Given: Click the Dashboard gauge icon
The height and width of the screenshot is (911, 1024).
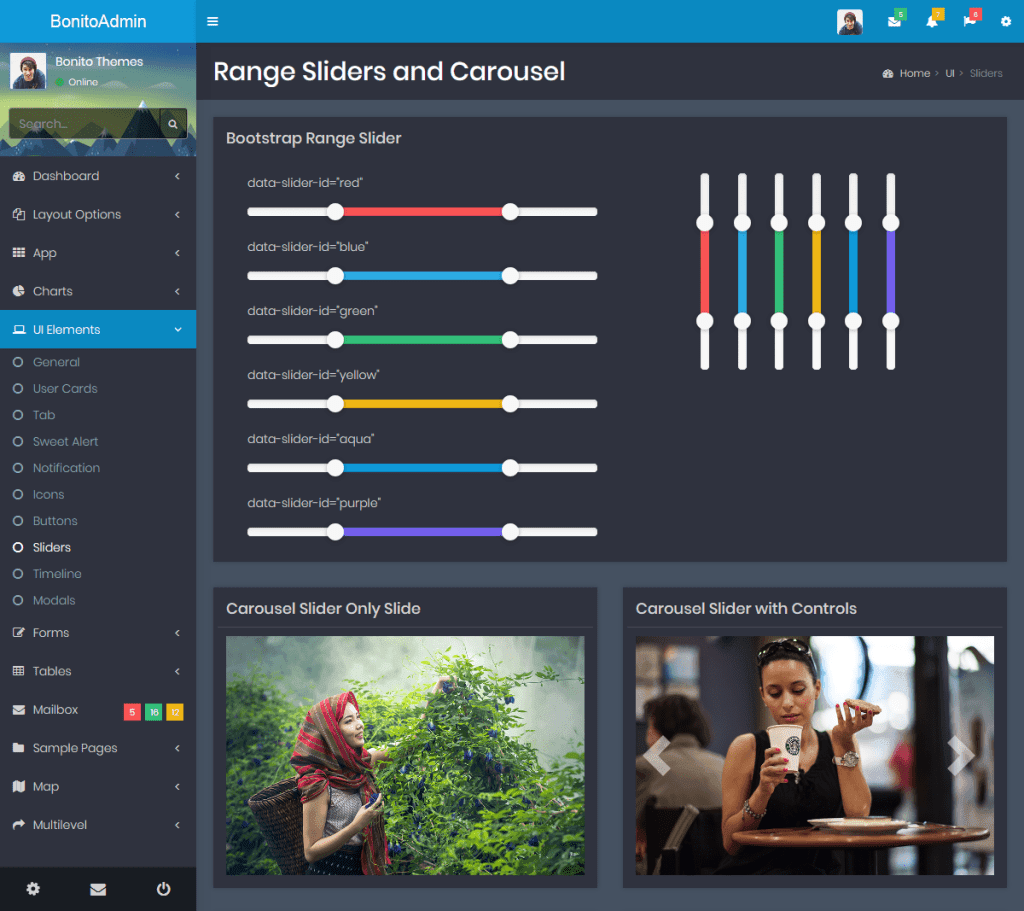Looking at the screenshot, I should 19,176.
